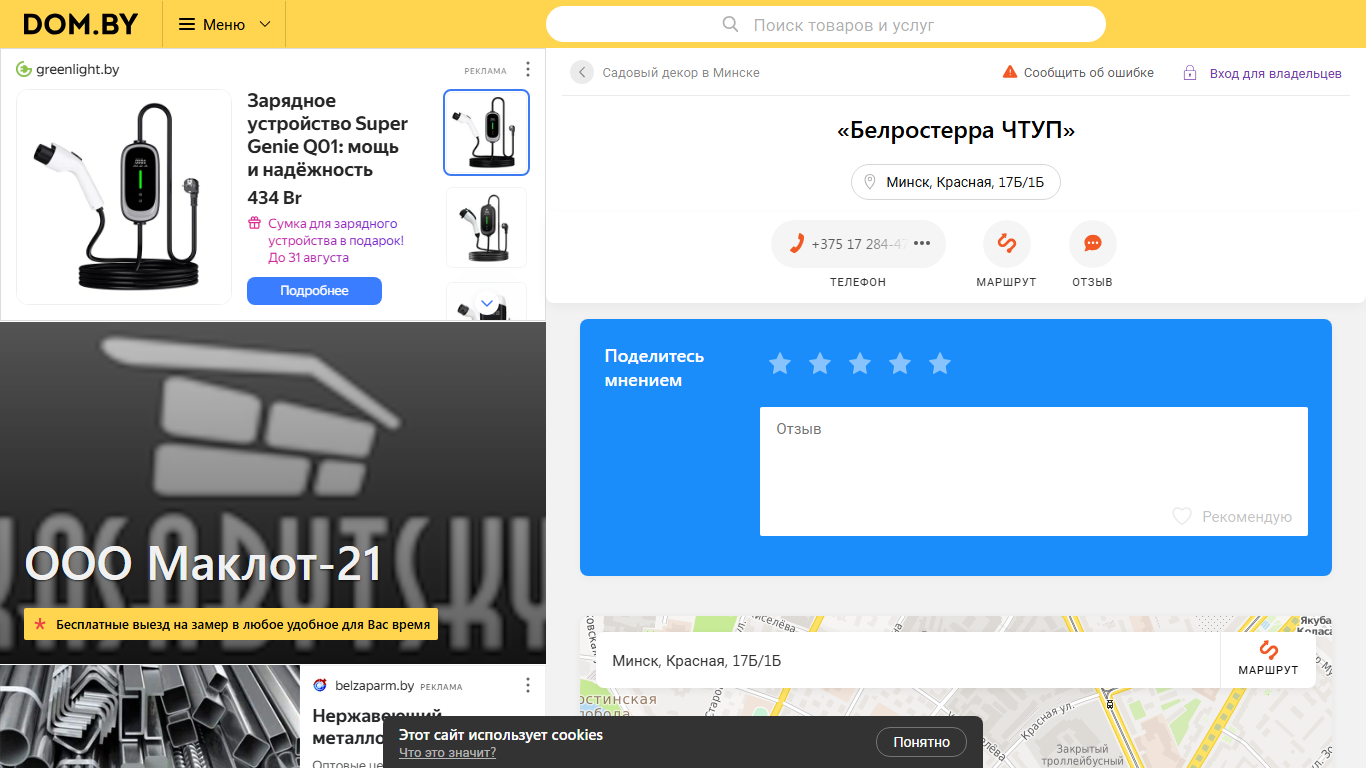Click Подробнее button in charger ad
1366x768 pixels.
pos(314,291)
